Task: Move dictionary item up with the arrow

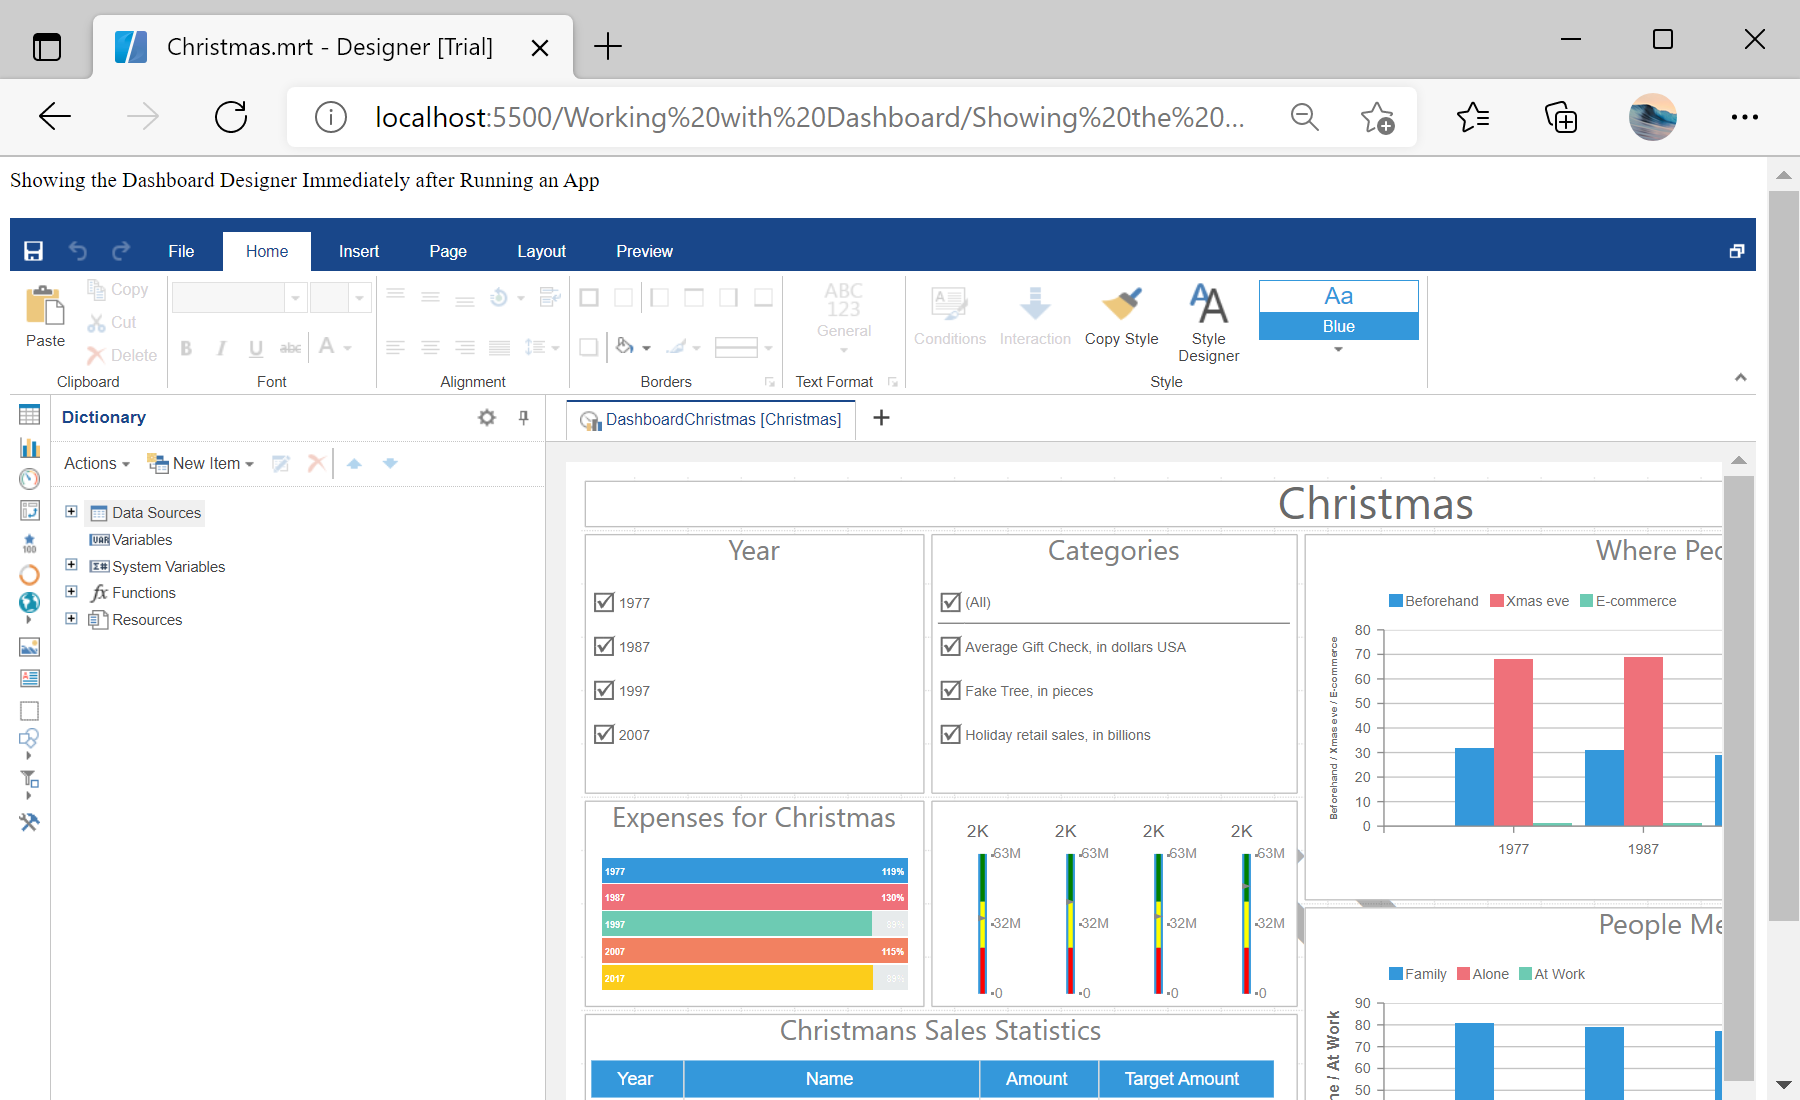Action: point(354,463)
